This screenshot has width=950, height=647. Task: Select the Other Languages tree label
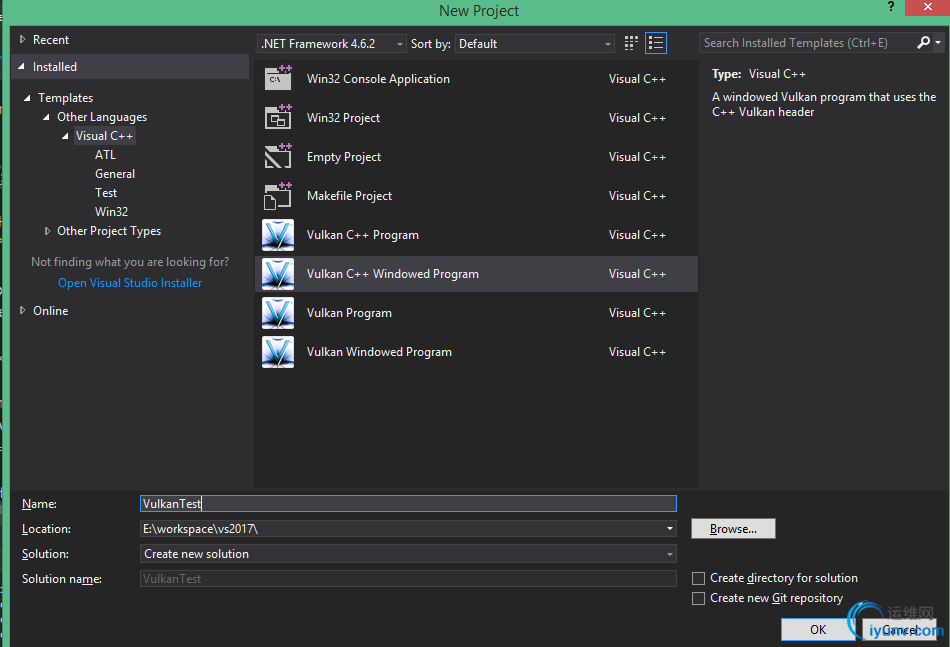pyautogui.click(x=102, y=117)
